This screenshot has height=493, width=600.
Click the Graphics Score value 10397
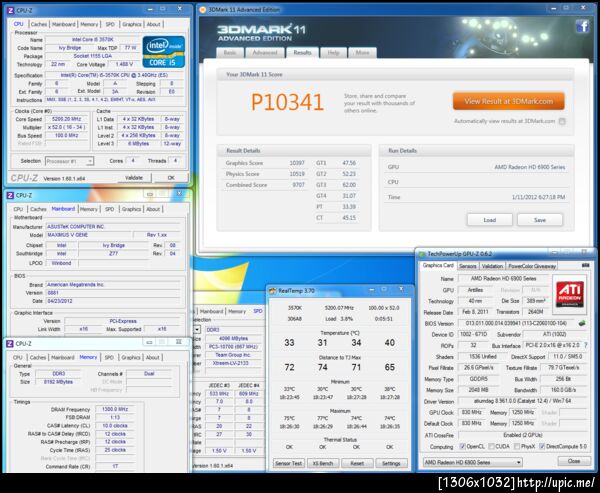[x=297, y=163]
